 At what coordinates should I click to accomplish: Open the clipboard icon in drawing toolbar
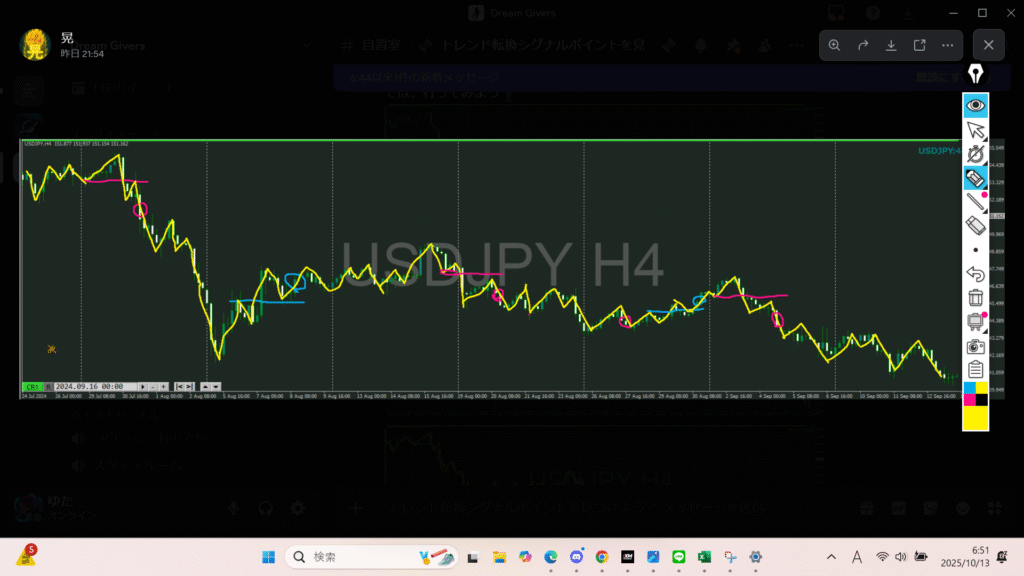pos(975,370)
